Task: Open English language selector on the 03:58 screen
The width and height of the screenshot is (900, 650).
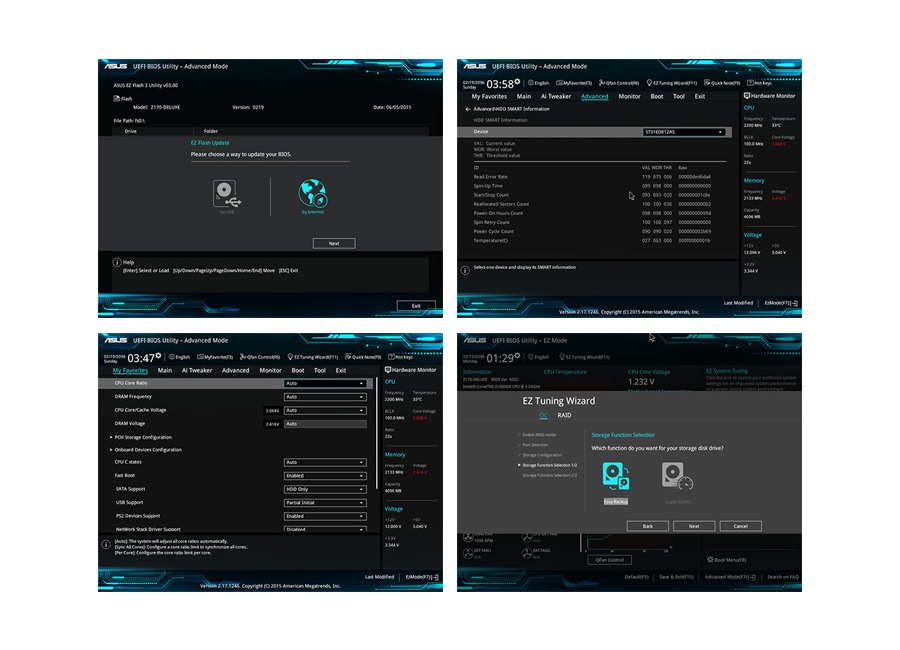Action: pyautogui.click(x=538, y=83)
